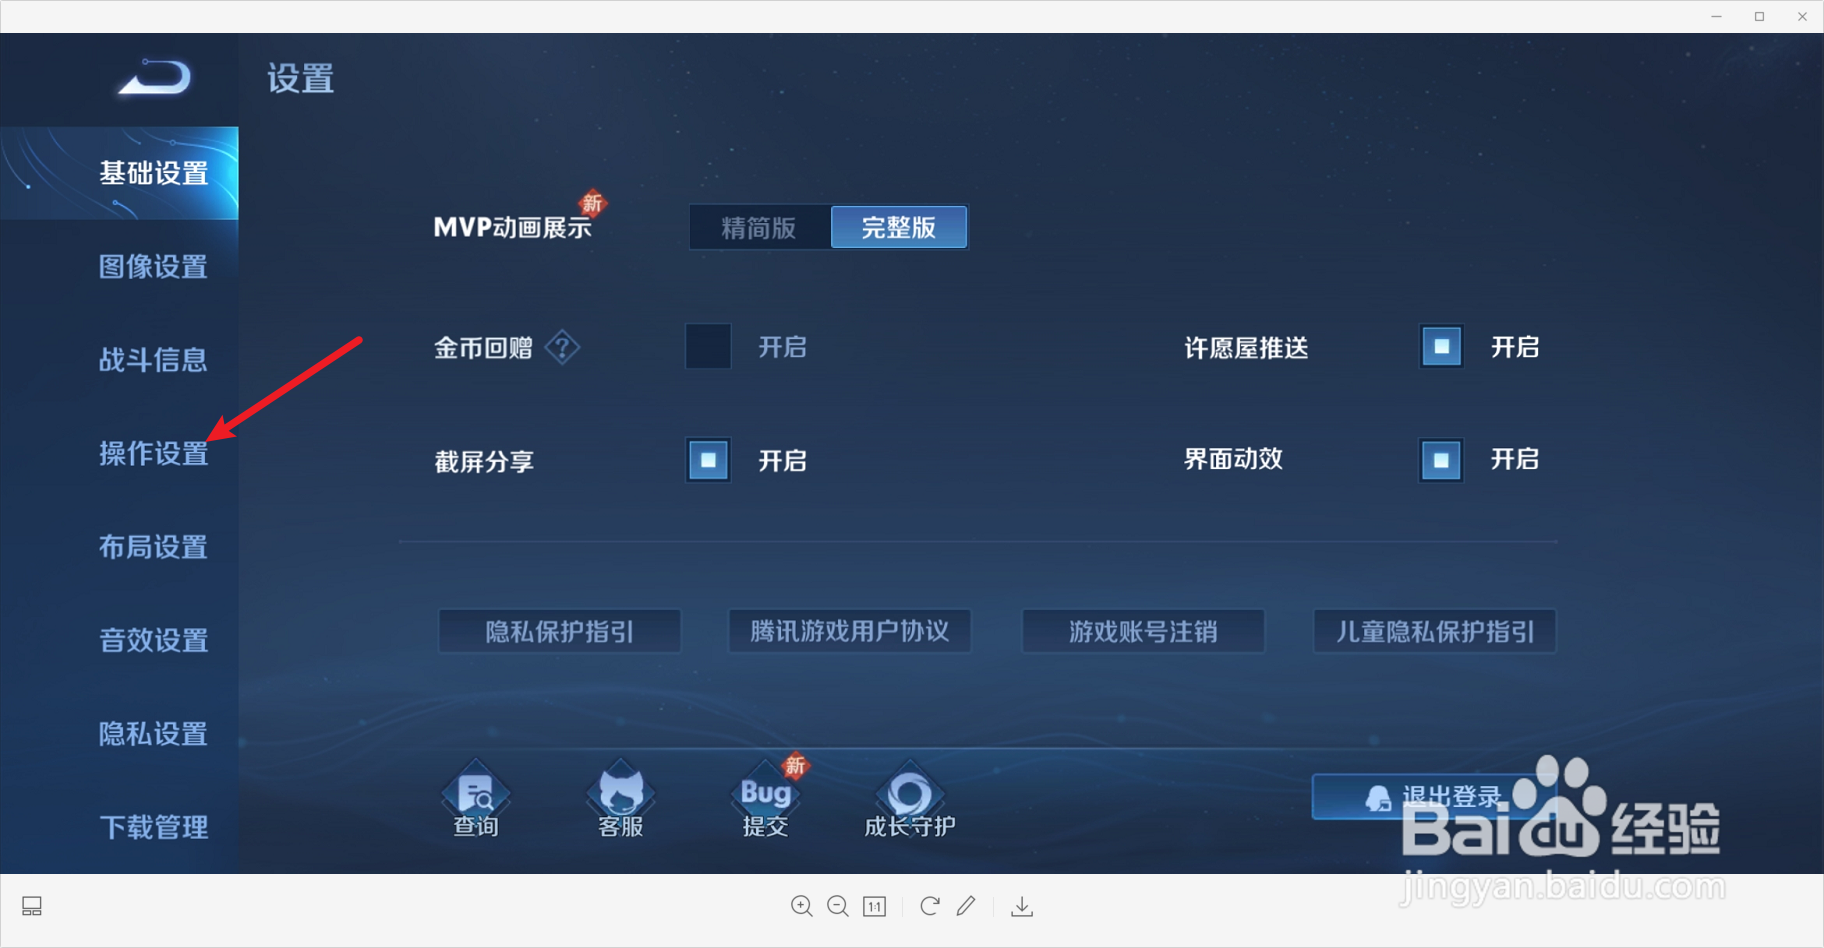Enable the 金币回赠 checkbox
Screen dimensions: 1824x948
coord(707,347)
